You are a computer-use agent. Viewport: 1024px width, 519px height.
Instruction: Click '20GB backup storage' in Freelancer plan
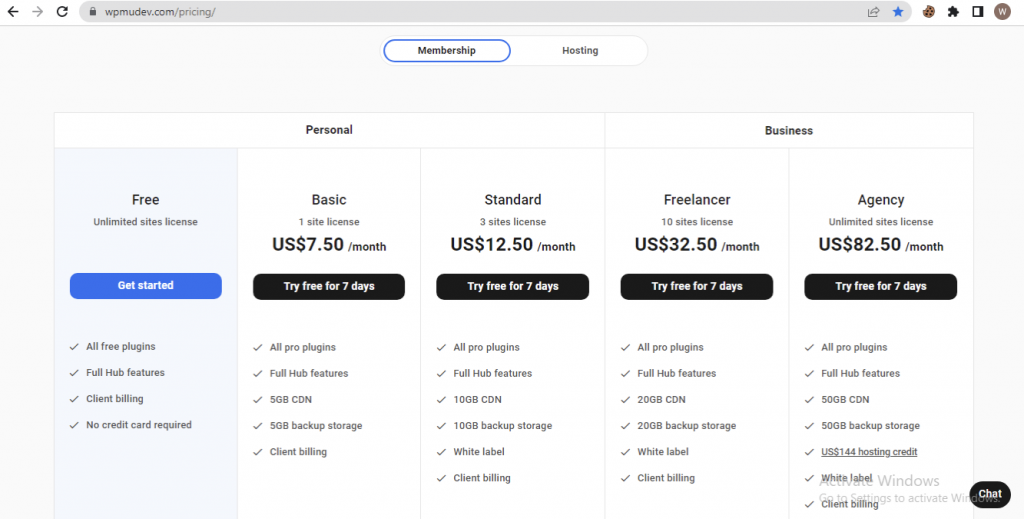687,426
